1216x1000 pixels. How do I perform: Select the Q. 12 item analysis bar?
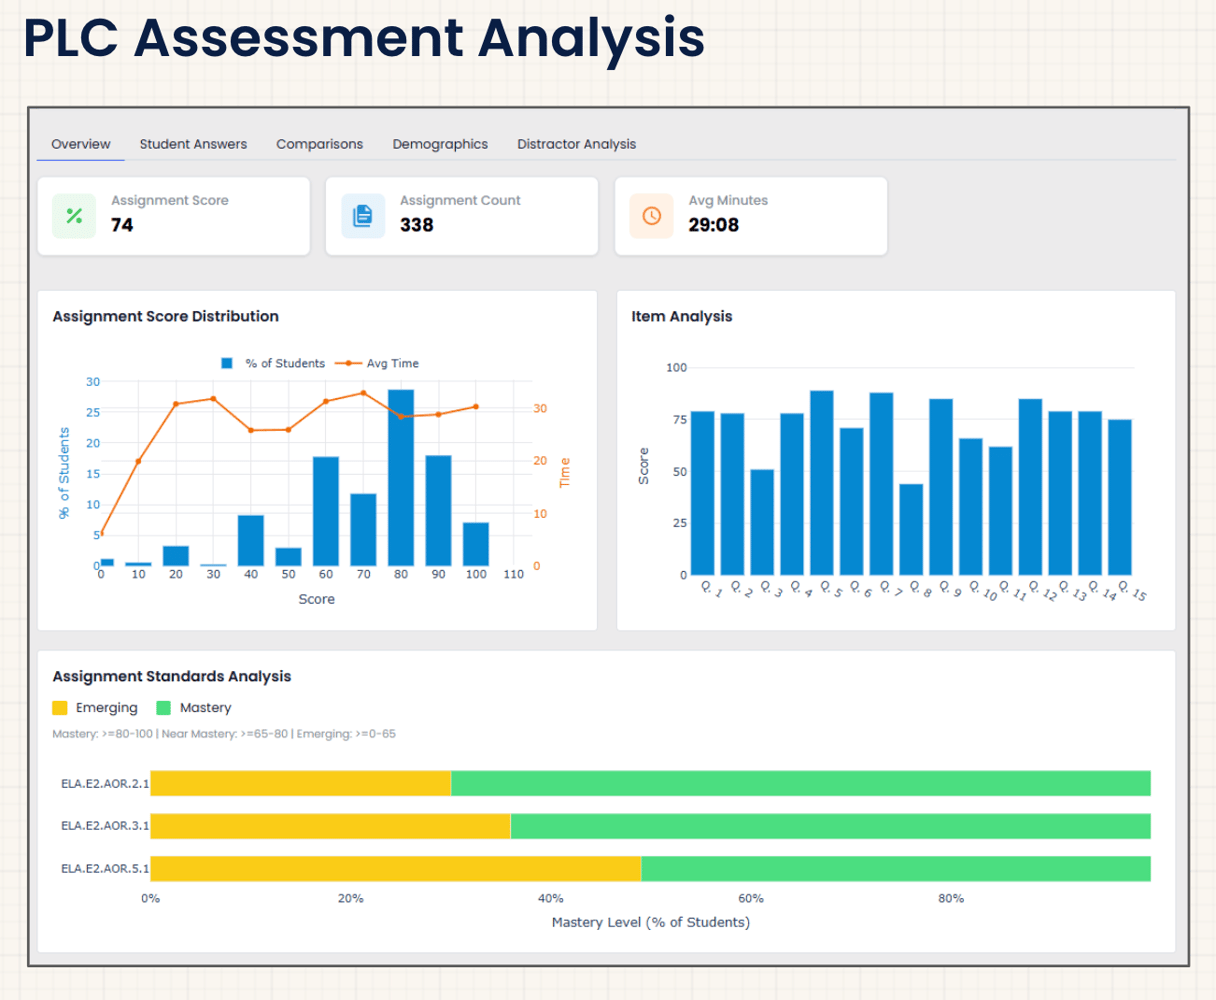[x=1030, y=487]
